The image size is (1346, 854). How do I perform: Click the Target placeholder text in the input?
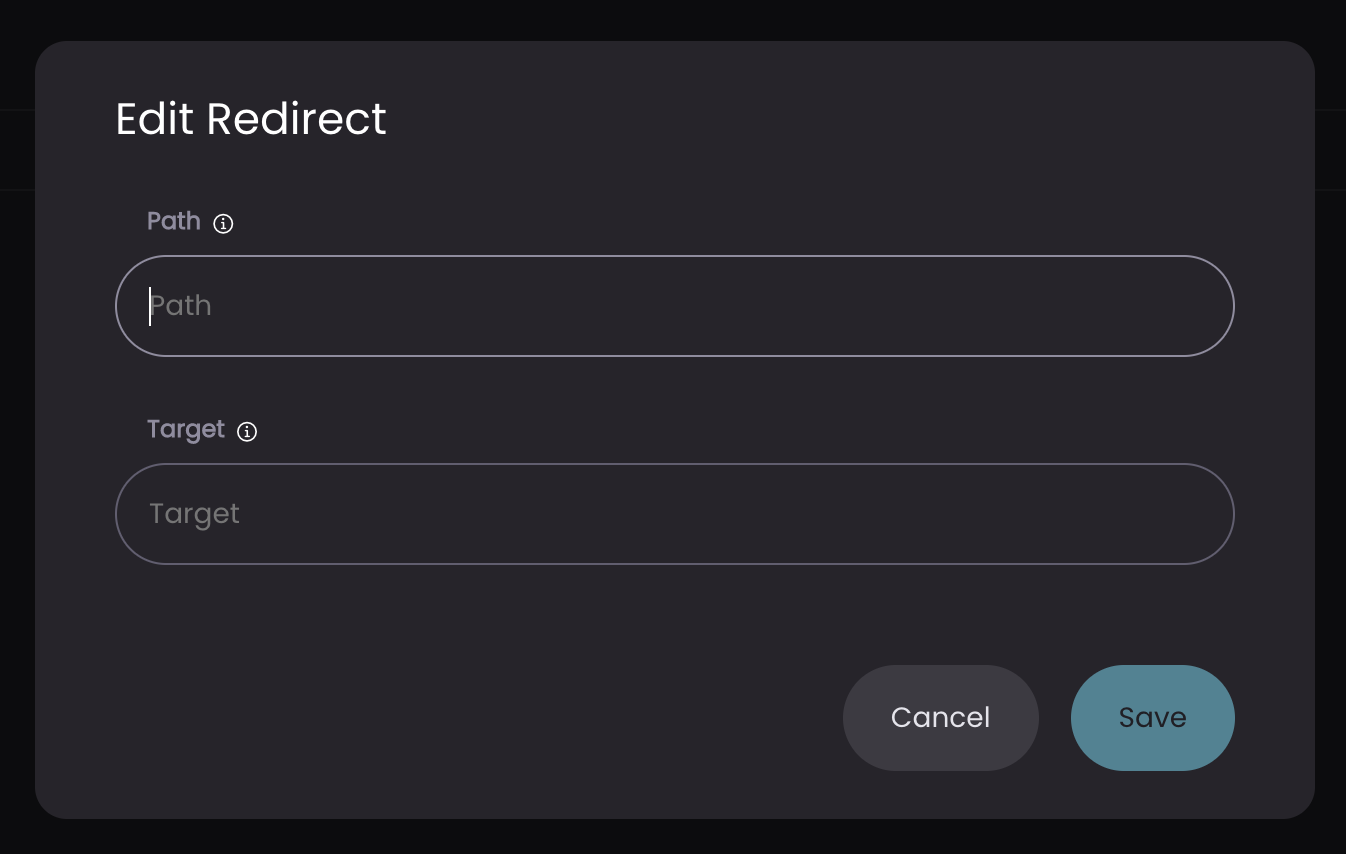point(195,514)
